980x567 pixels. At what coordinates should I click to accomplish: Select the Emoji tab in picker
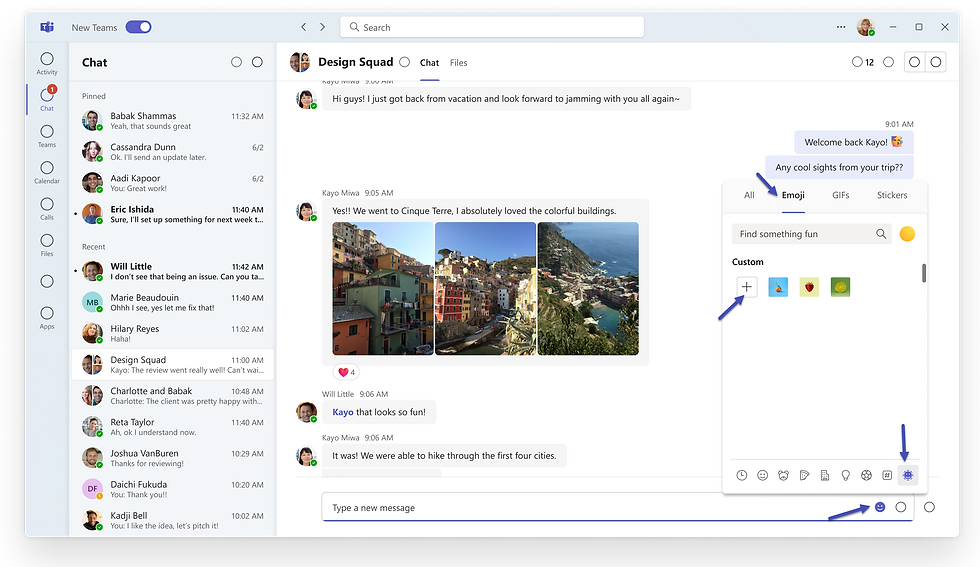793,195
